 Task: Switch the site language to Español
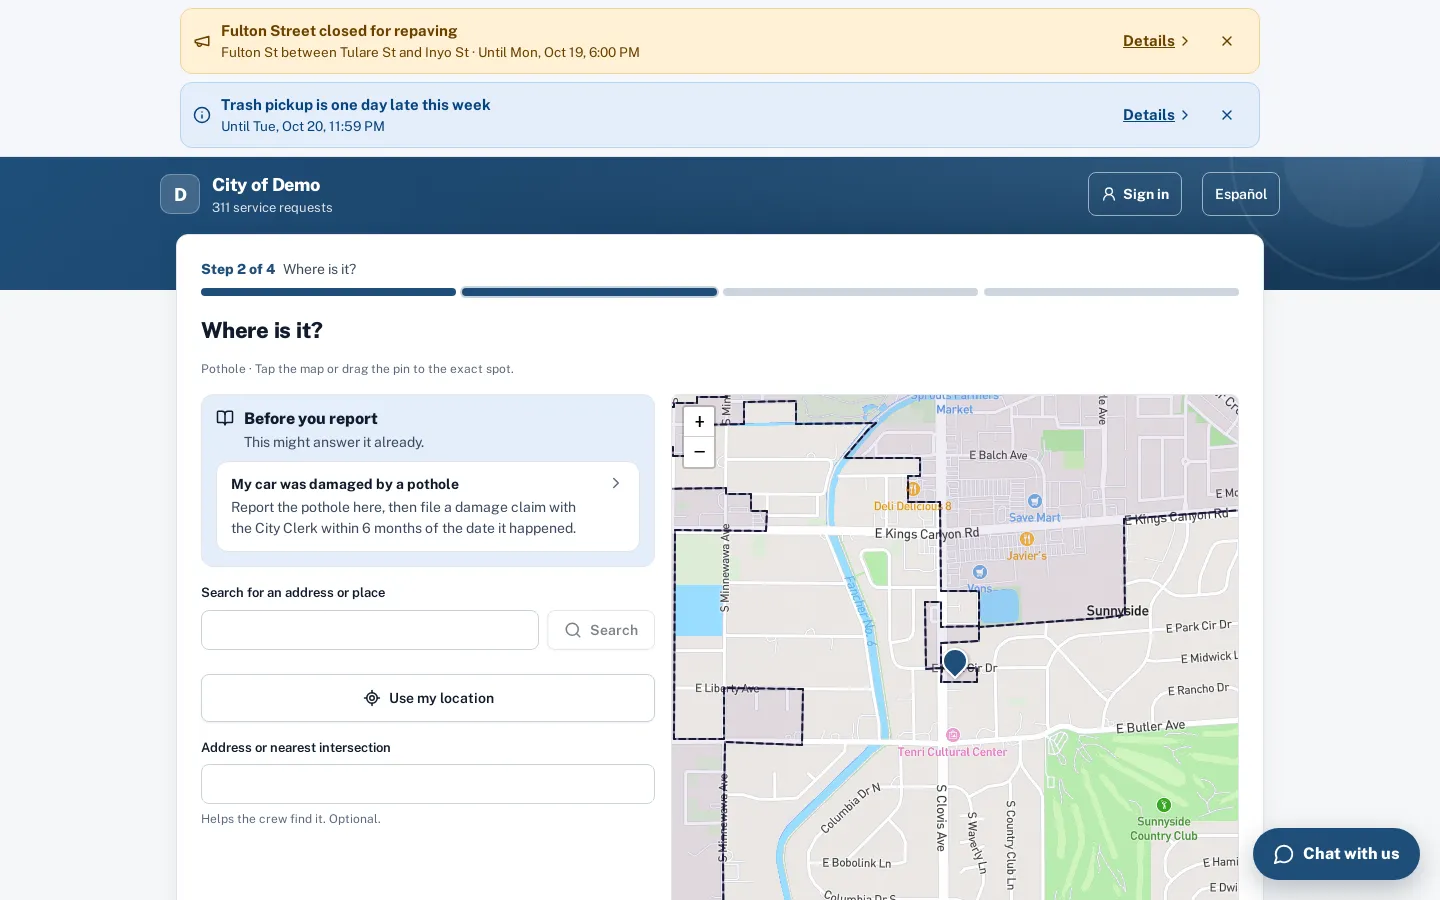point(1241,194)
